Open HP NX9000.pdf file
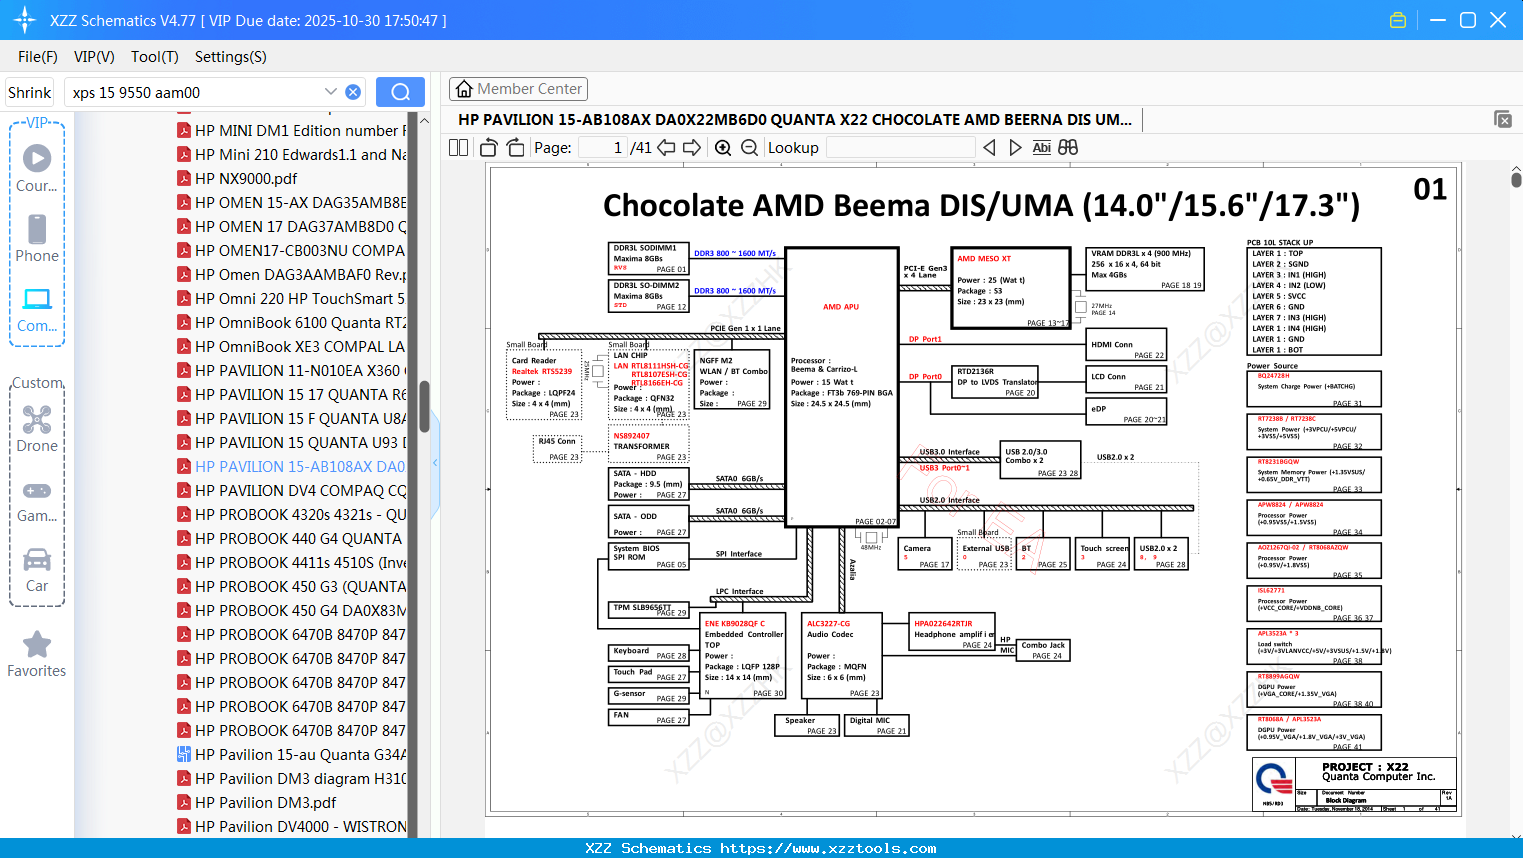The width and height of the screenshot is (1523, 858). [237, 178]
